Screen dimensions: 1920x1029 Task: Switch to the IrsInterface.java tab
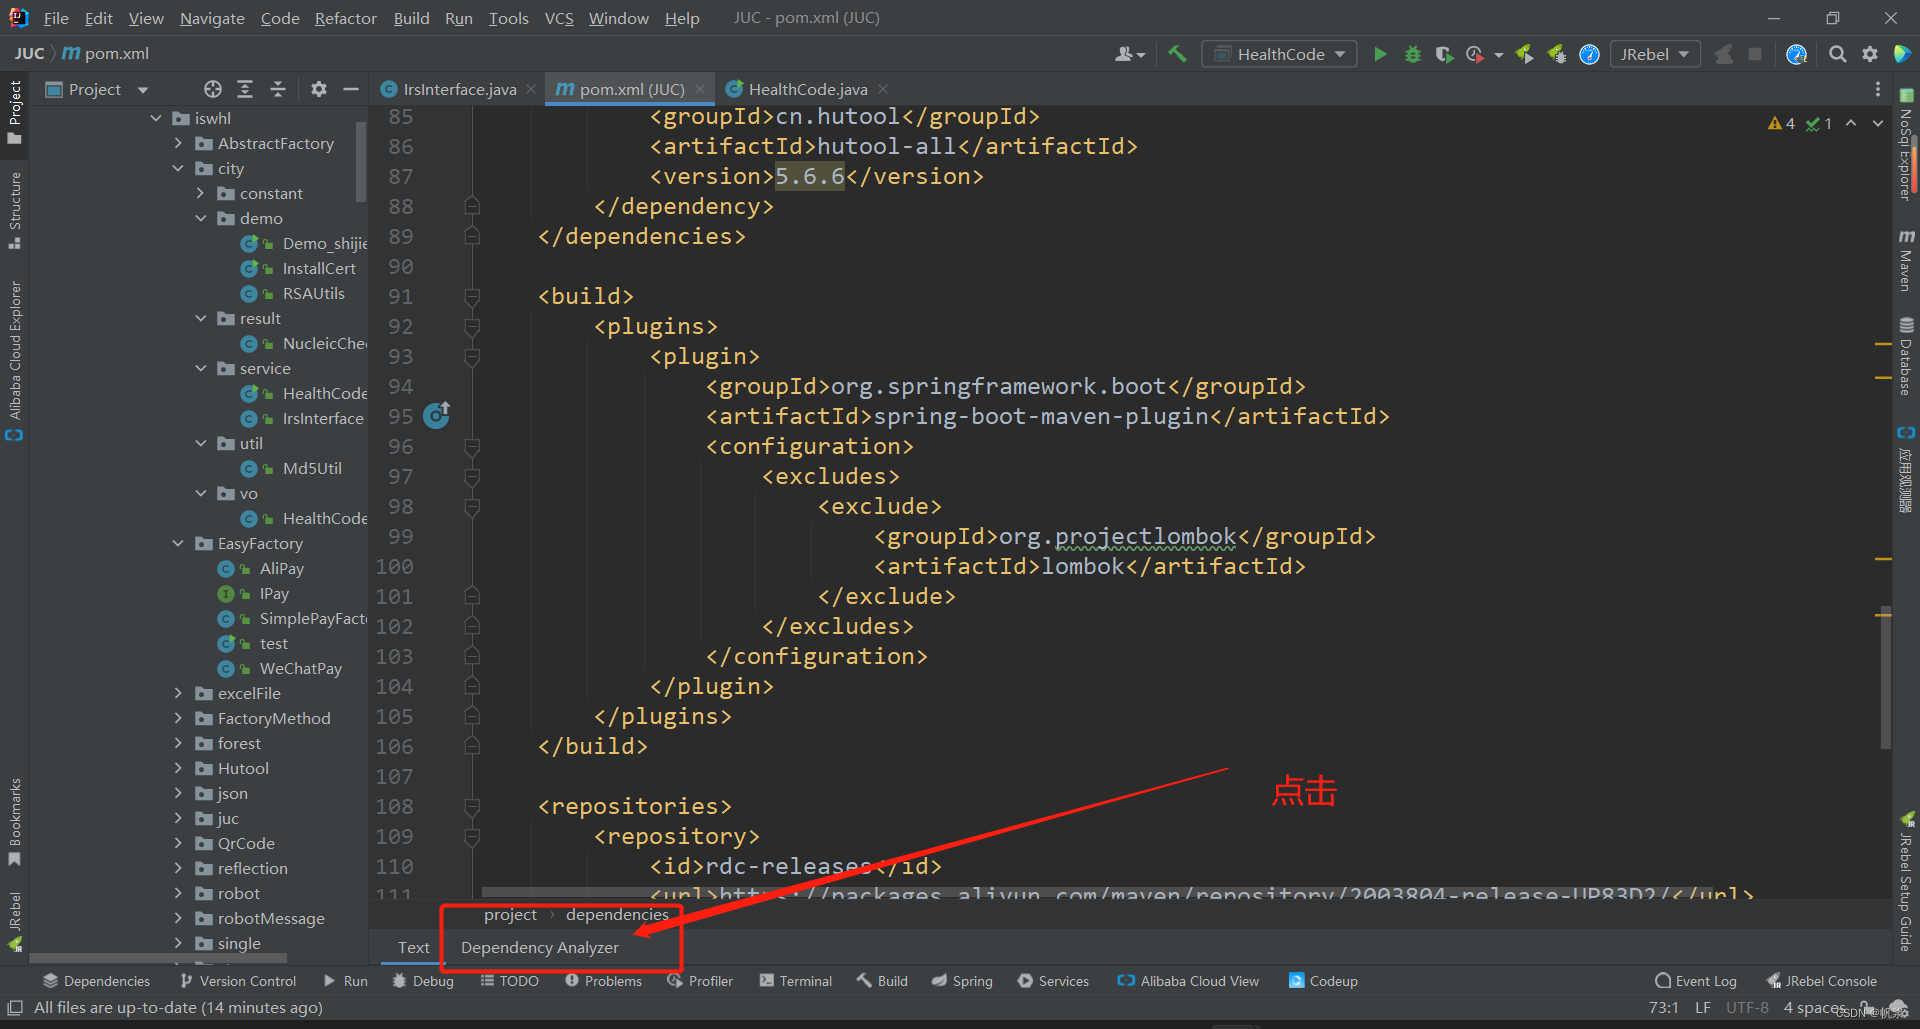coord(459,89)
